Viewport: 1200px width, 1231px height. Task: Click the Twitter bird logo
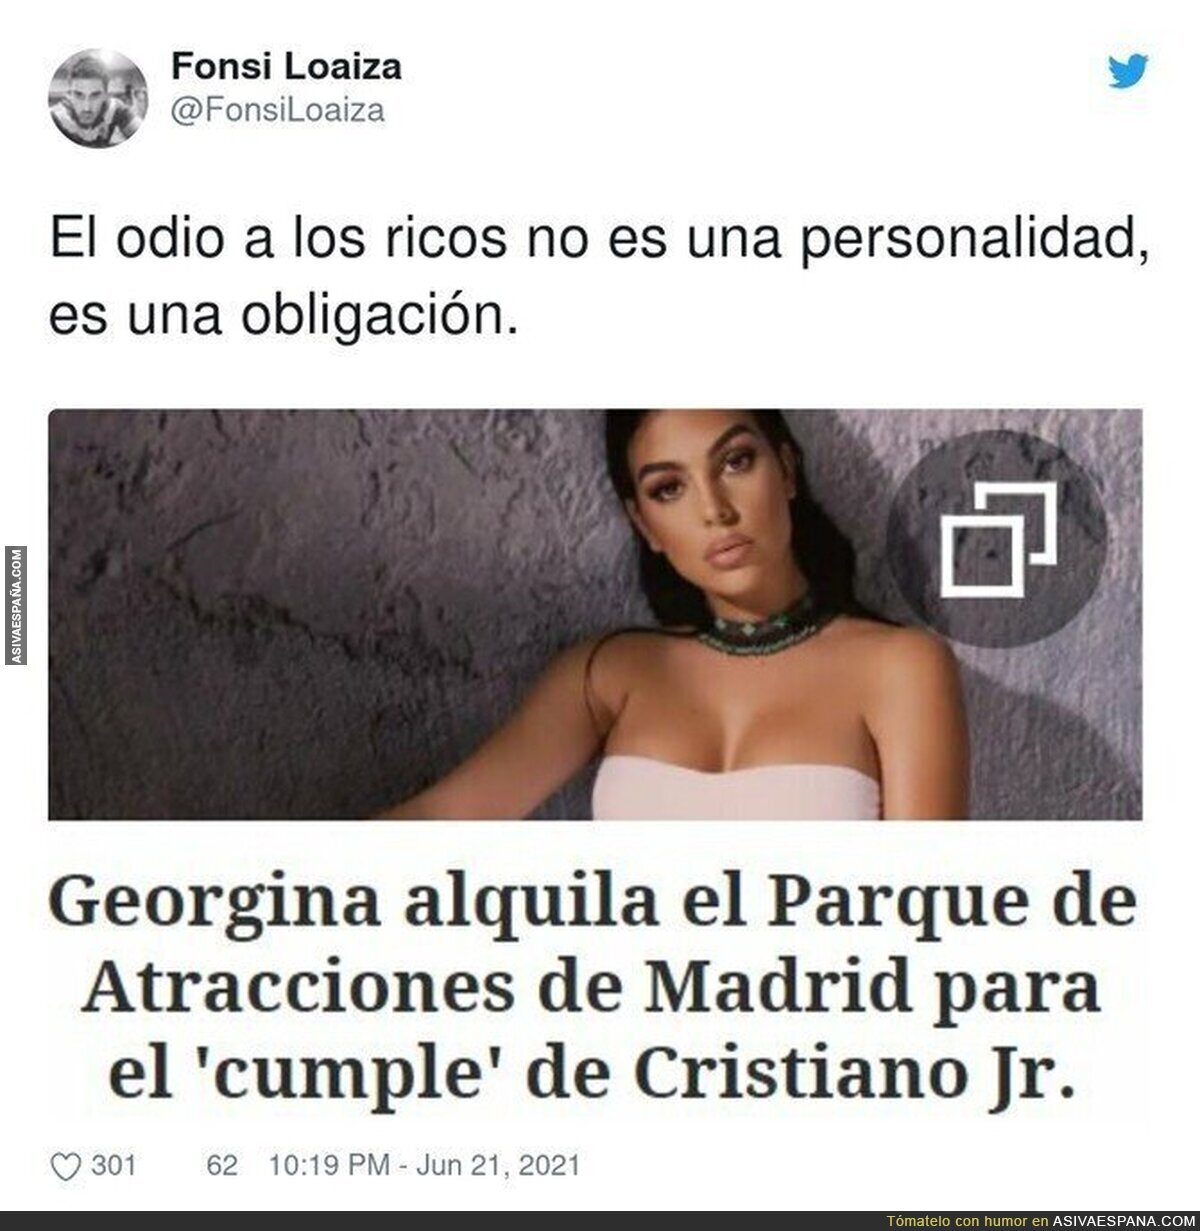pos(1128,70)
